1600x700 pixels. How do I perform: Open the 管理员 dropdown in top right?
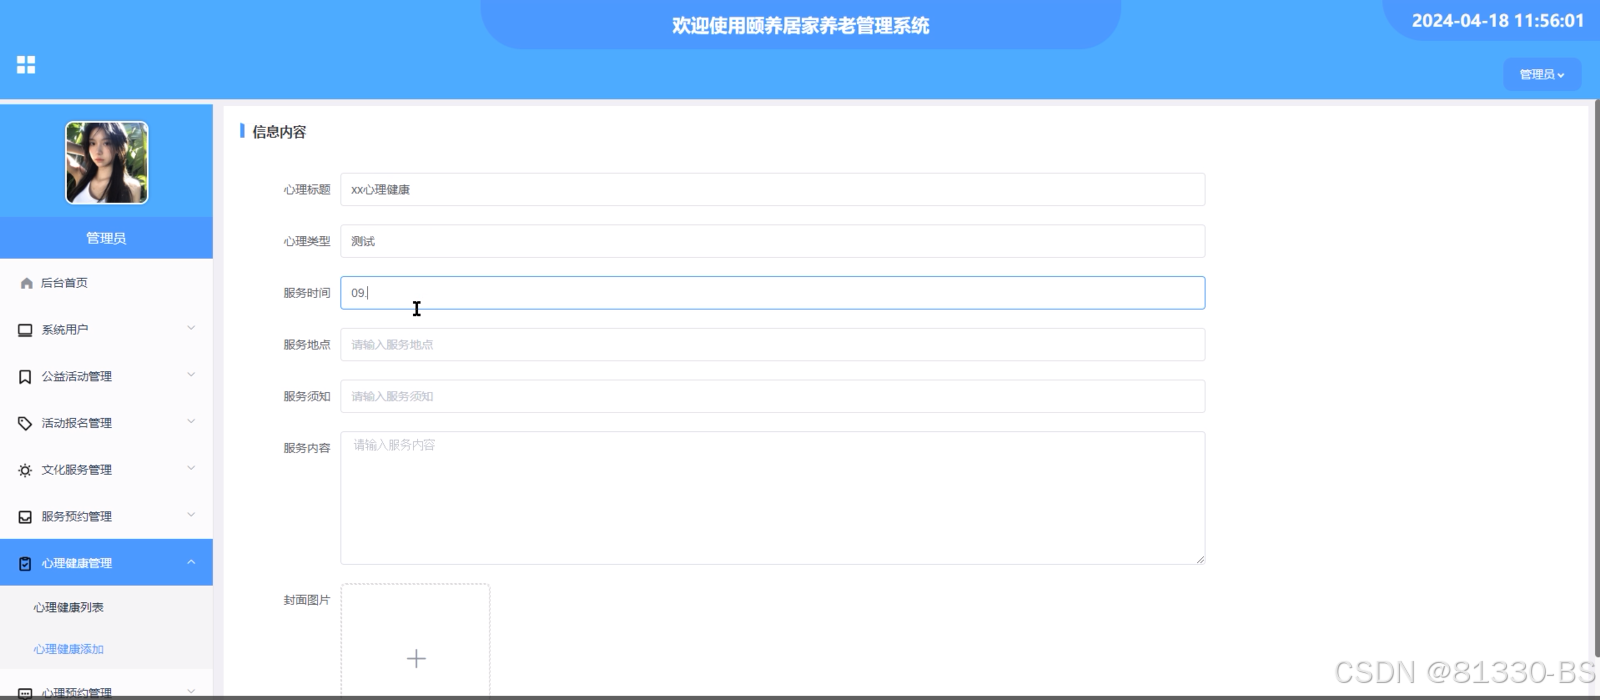[1542, 74]
